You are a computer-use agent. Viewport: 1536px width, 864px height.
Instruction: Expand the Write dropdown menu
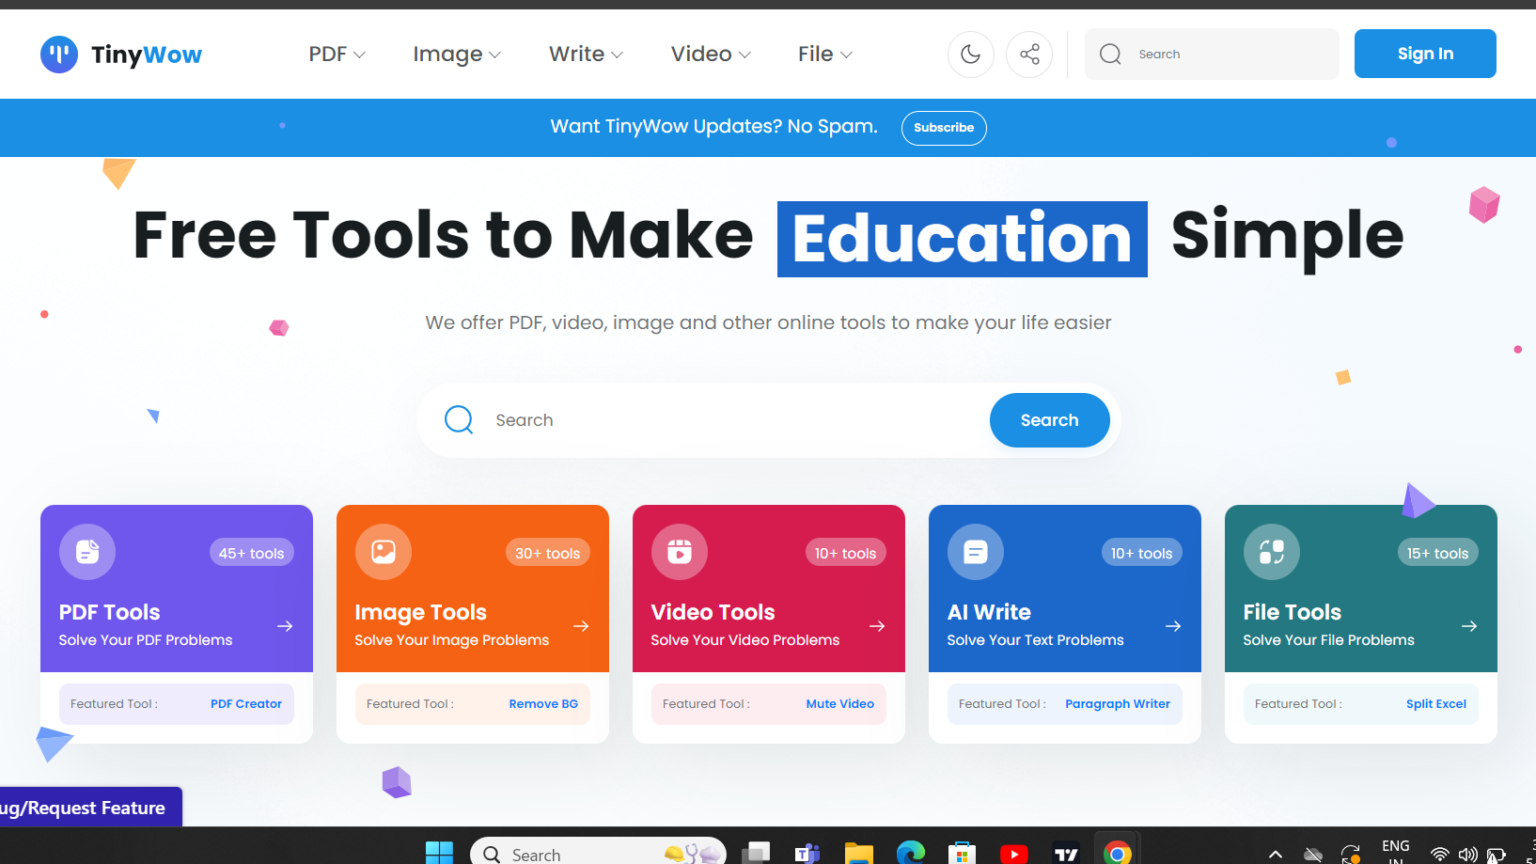coord(586,54)
